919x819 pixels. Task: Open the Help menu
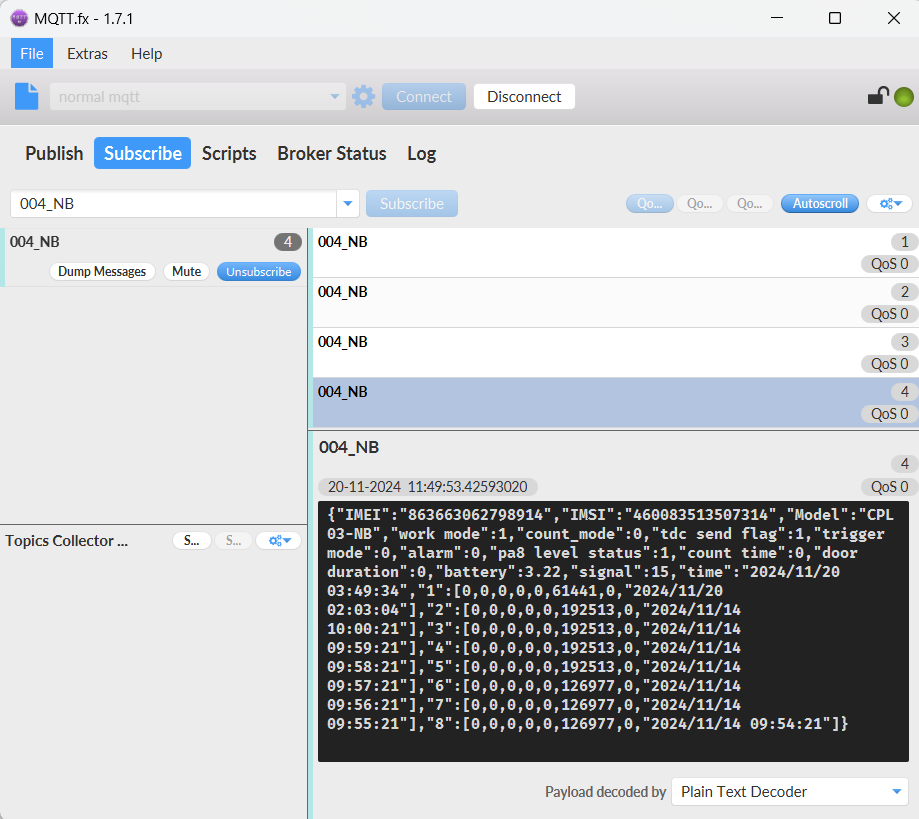(x=147, y=53)
